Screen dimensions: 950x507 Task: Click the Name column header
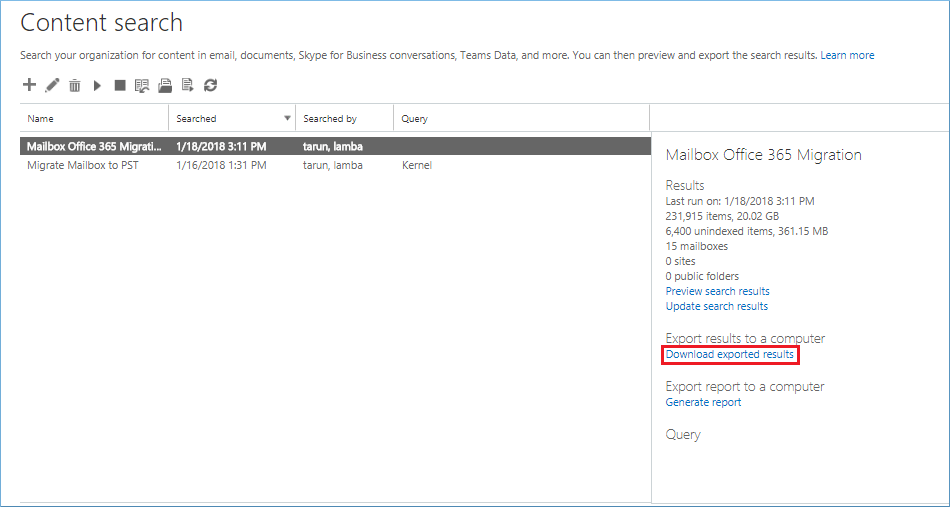[x=41, y=119]
